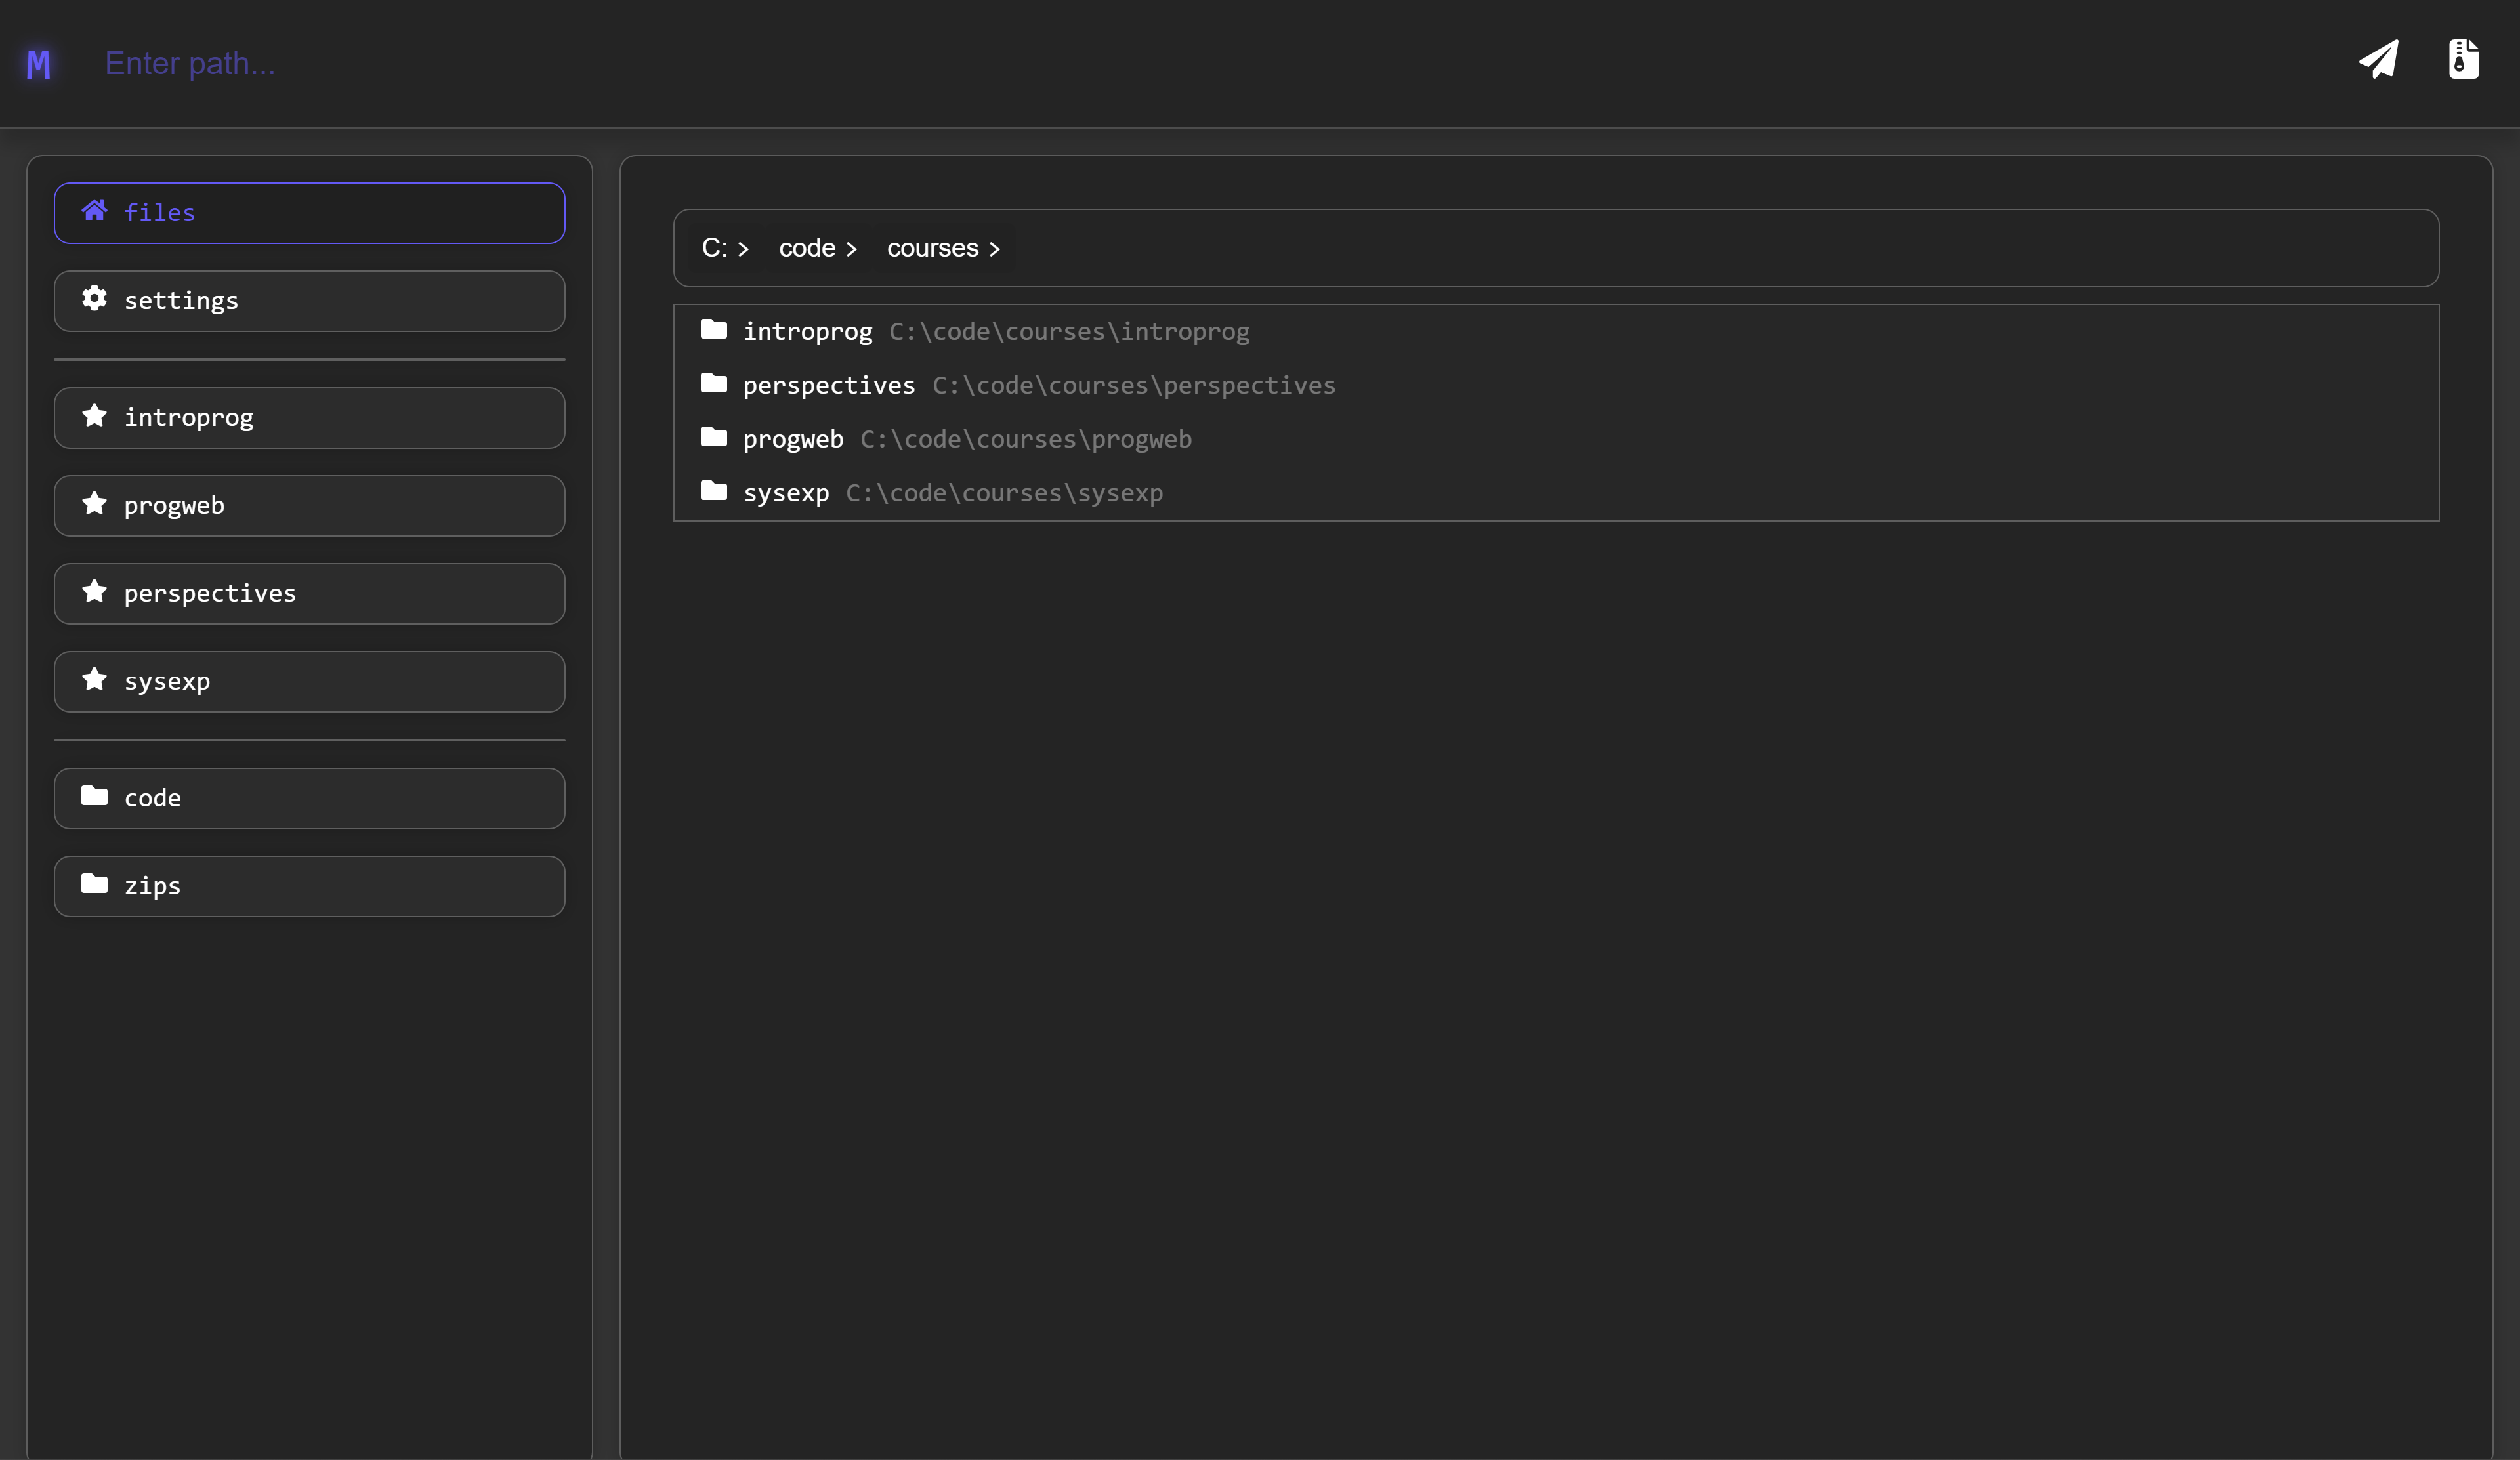This screenshot has height=1460, width=2520.
Task: Click the star icon beside sidebar progweb
Action: pyautogui.click(x=94, y=503)
